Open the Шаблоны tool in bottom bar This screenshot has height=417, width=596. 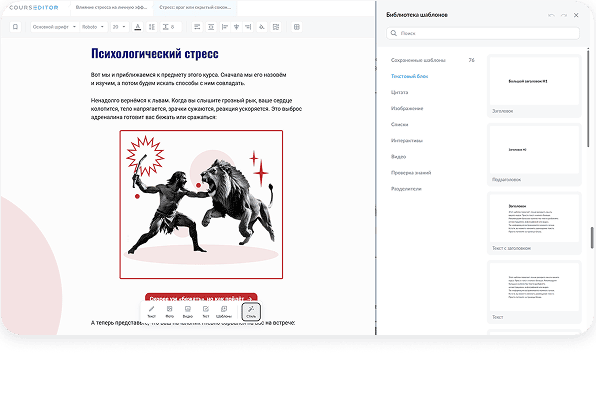pyautogui.click(x=224, y=311)
